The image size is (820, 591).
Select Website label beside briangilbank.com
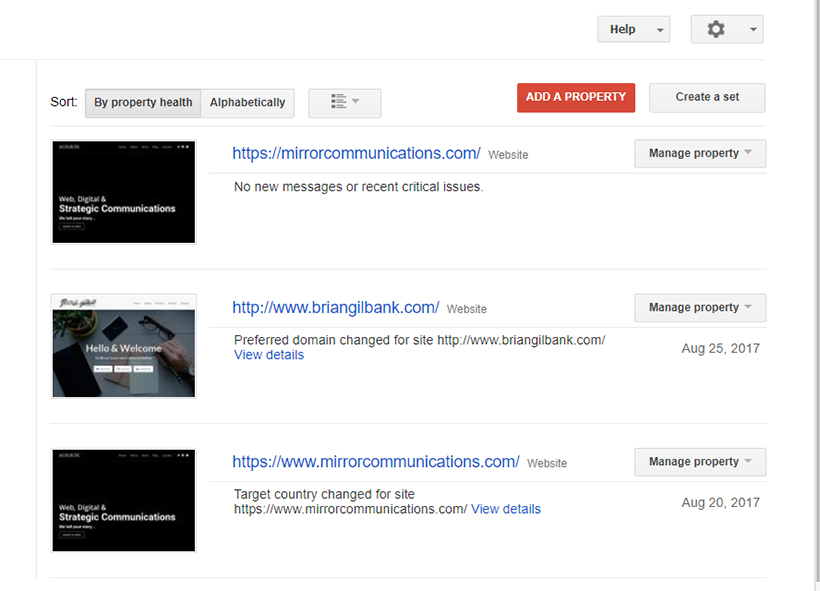[x=466, y=309]
